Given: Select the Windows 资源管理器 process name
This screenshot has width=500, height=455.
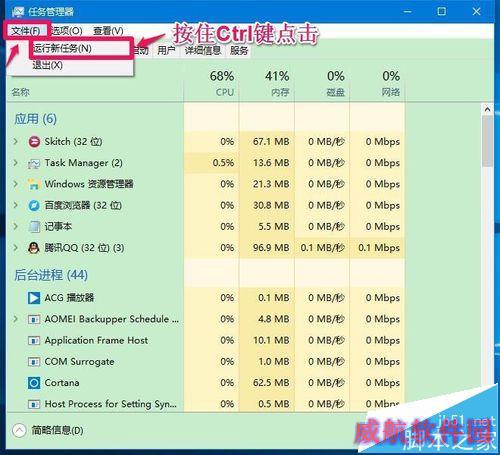Looking at the screenshot, I should click(89, 184).
